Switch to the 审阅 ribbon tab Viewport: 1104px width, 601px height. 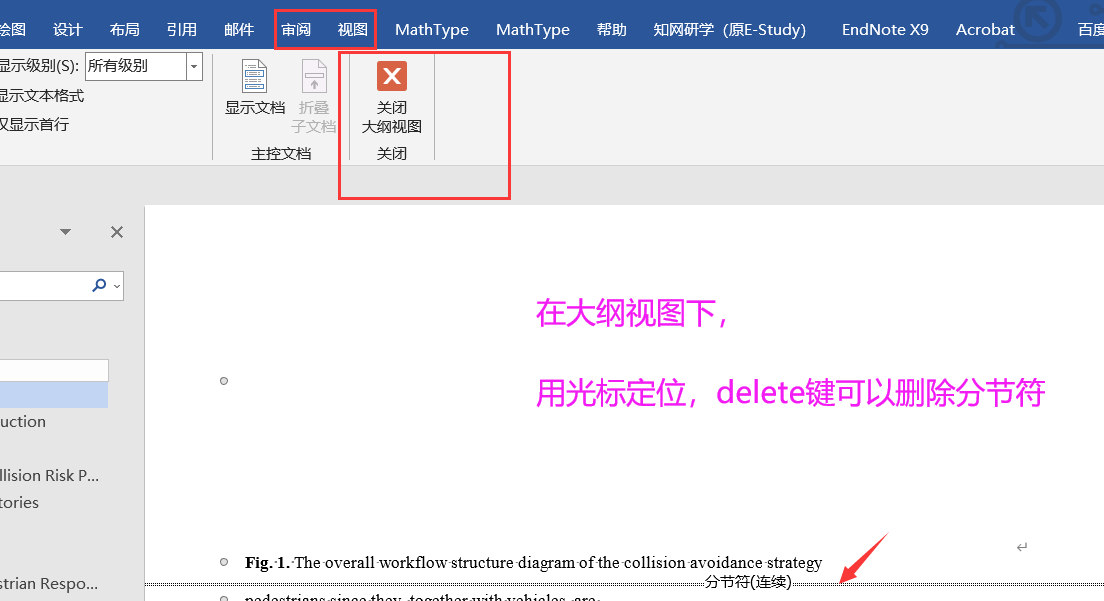pos(295,29)
